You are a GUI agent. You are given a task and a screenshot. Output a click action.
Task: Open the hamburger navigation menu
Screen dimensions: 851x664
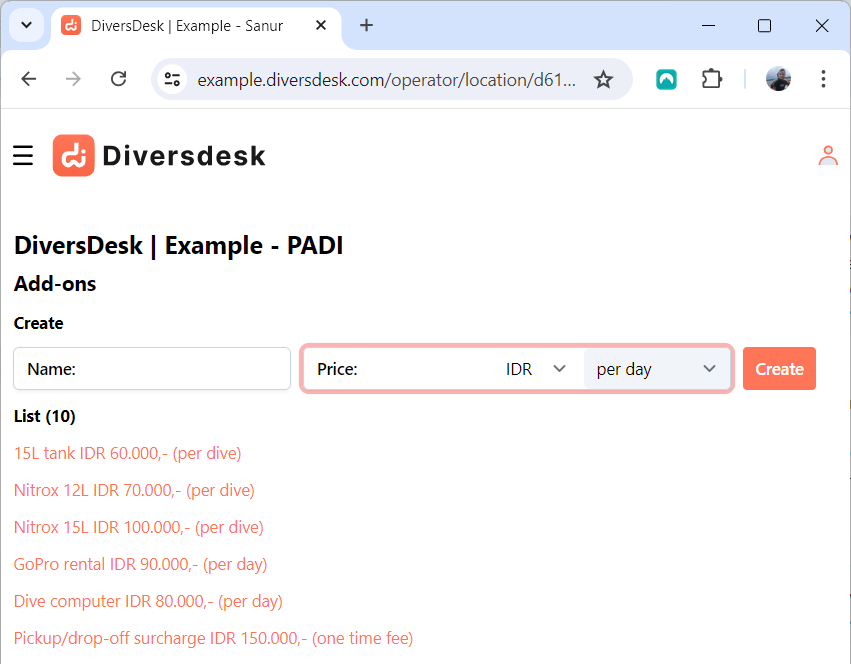tap(23, 155)
